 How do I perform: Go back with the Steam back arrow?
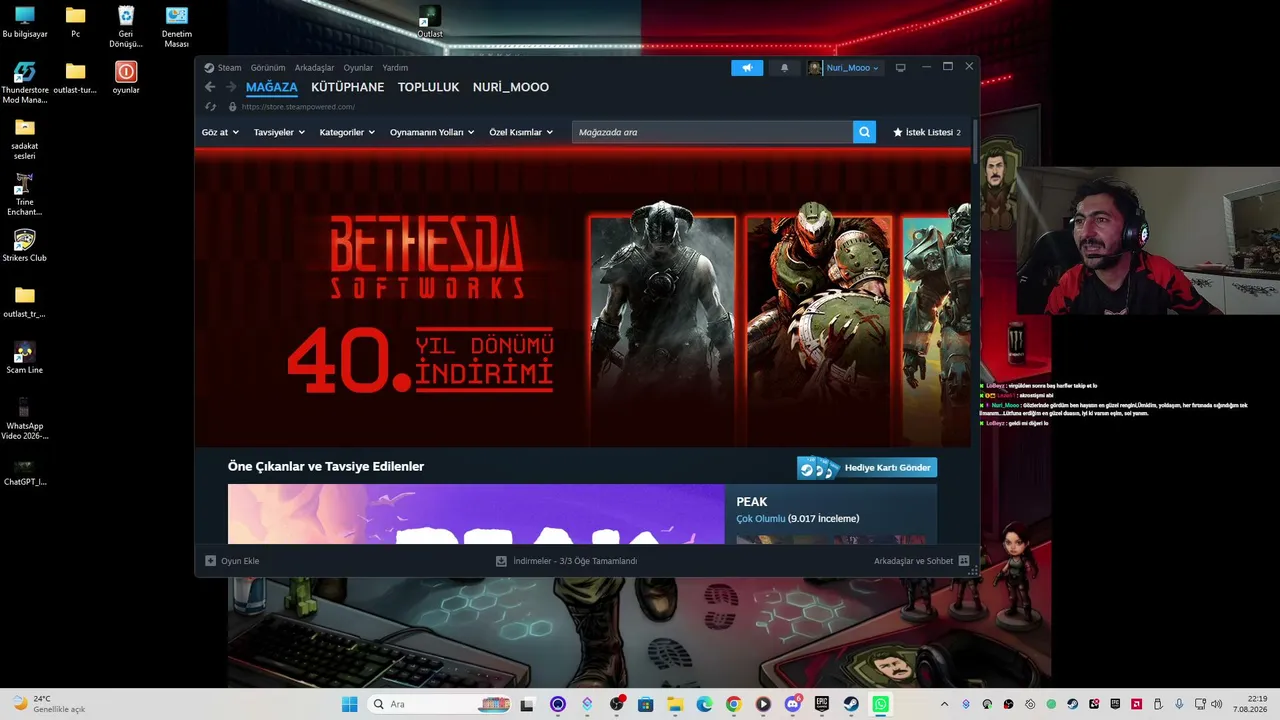(210, 87)
